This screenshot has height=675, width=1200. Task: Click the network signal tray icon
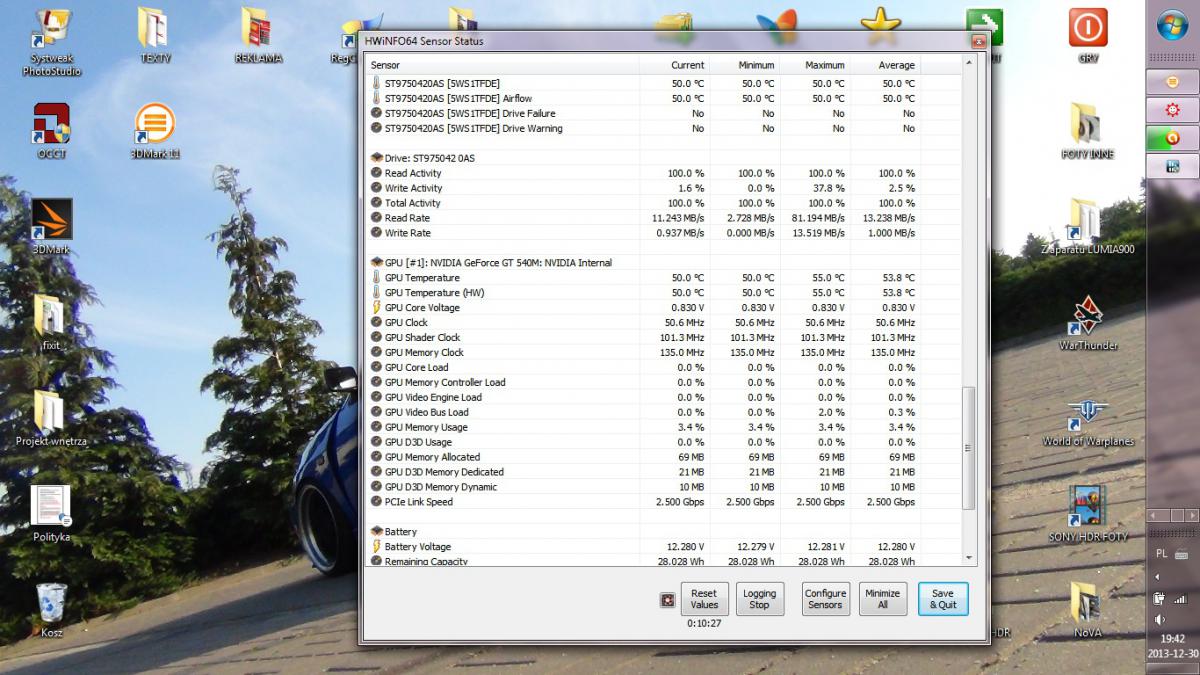(x=1181, y=599)
